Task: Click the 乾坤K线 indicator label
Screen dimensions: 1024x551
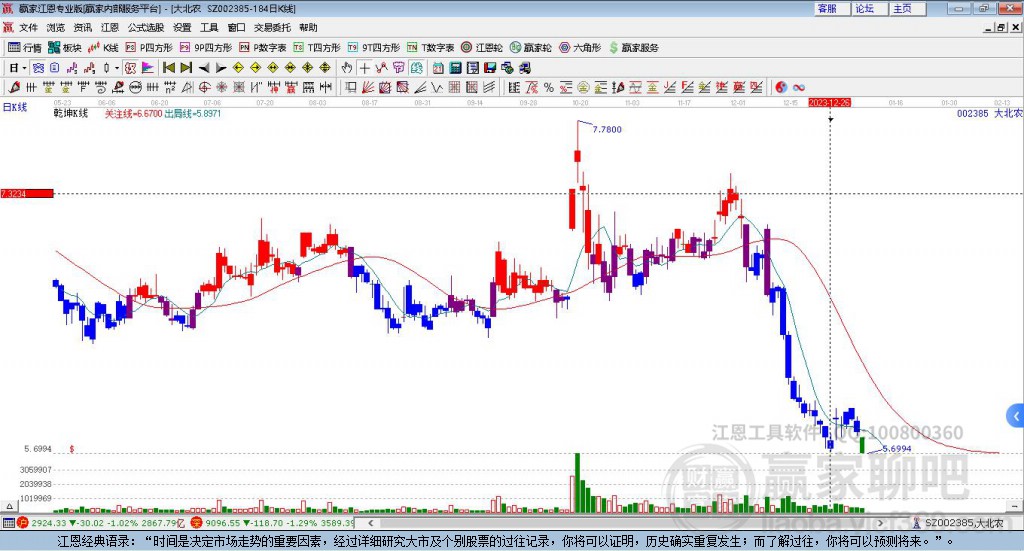Action: [71, 114]
